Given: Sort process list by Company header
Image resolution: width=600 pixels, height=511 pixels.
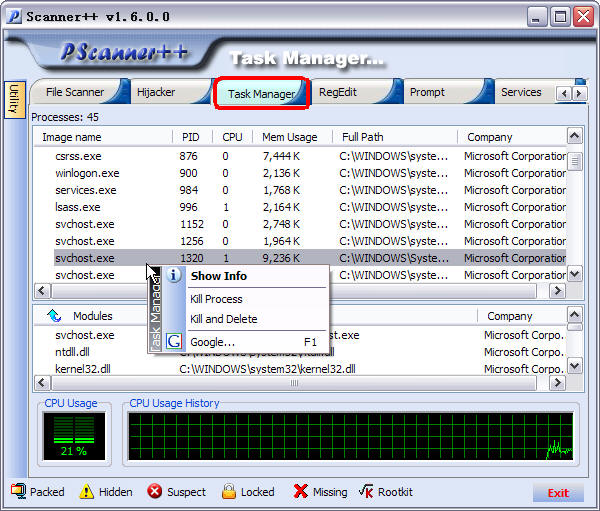Looking at the screenshot, I should coord(512,137).
